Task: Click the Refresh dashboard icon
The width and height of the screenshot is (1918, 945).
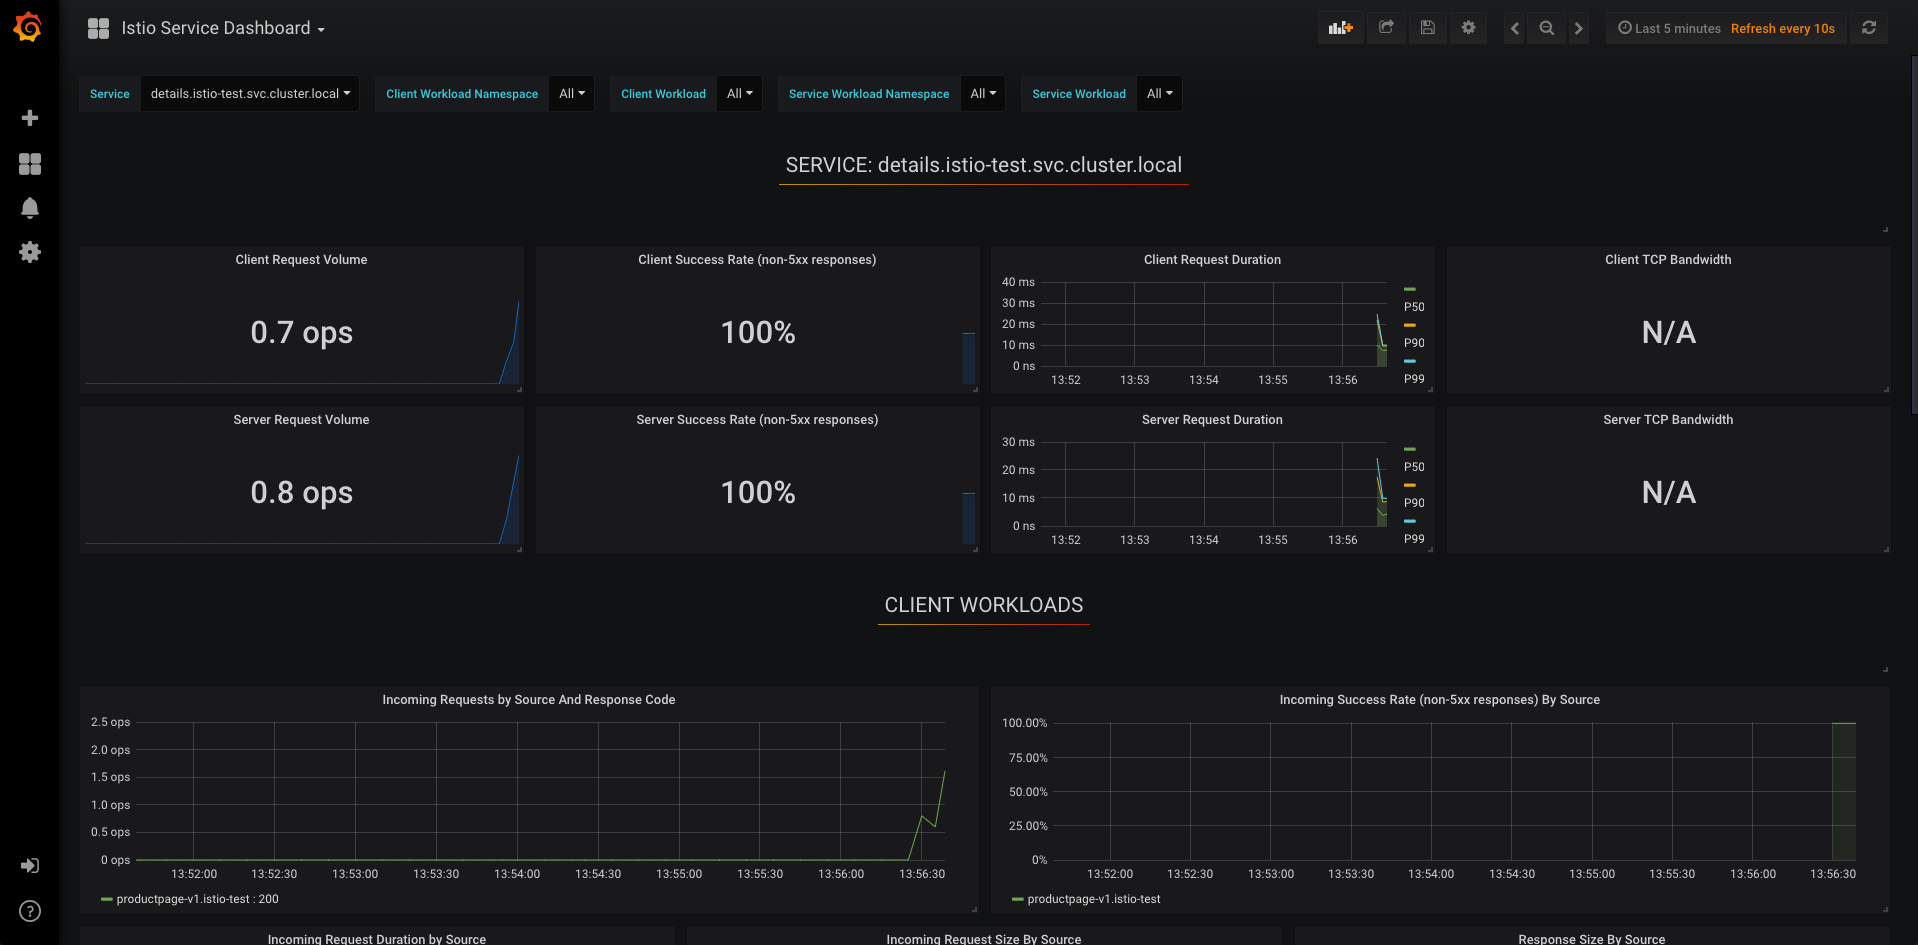Action: click(1869, 28)
